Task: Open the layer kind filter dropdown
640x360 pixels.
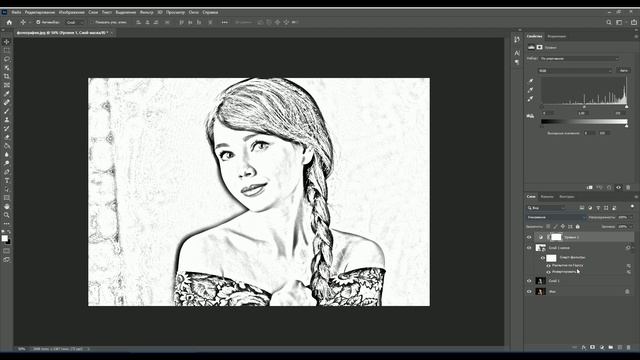Action: pos(546,208)
